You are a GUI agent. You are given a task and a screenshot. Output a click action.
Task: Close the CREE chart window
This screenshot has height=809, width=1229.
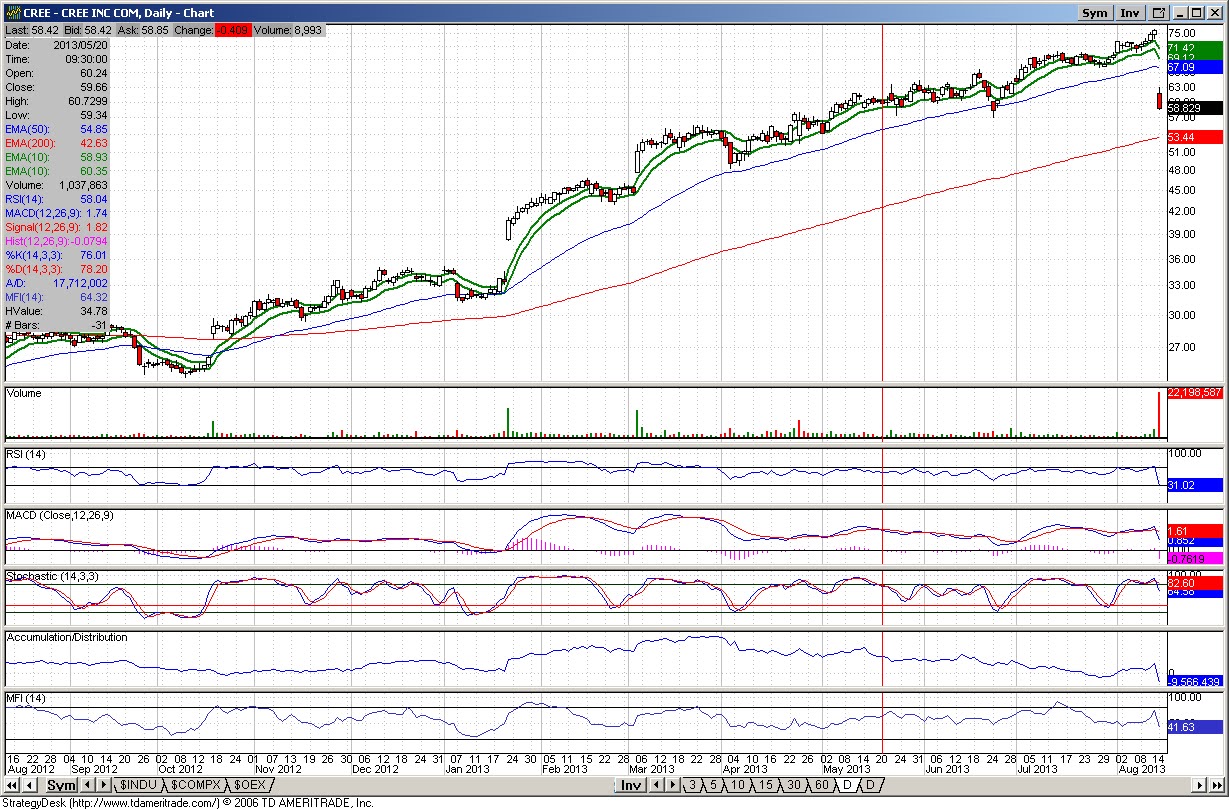coord(1215,12)
